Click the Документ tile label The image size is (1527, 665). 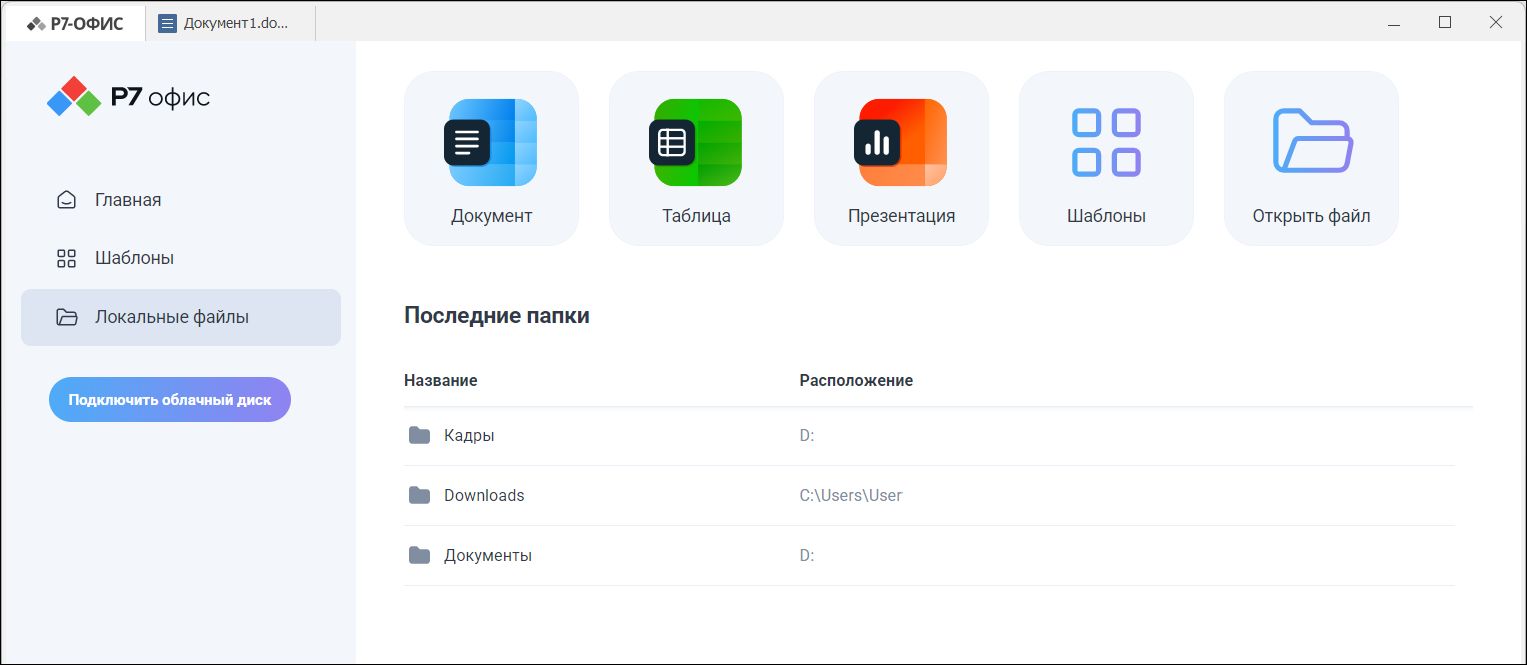(x=491, y=216)
